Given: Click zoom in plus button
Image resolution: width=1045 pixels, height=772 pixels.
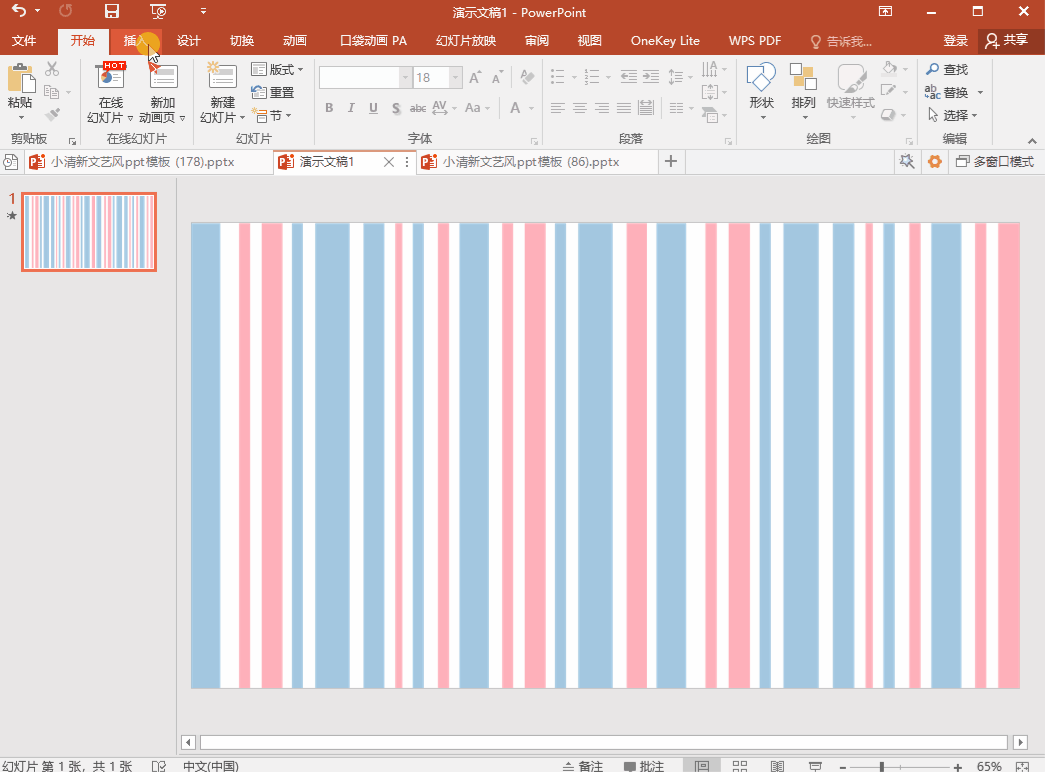Looking at the screenshot, I should pyautogui.click(x=958, y=767).
